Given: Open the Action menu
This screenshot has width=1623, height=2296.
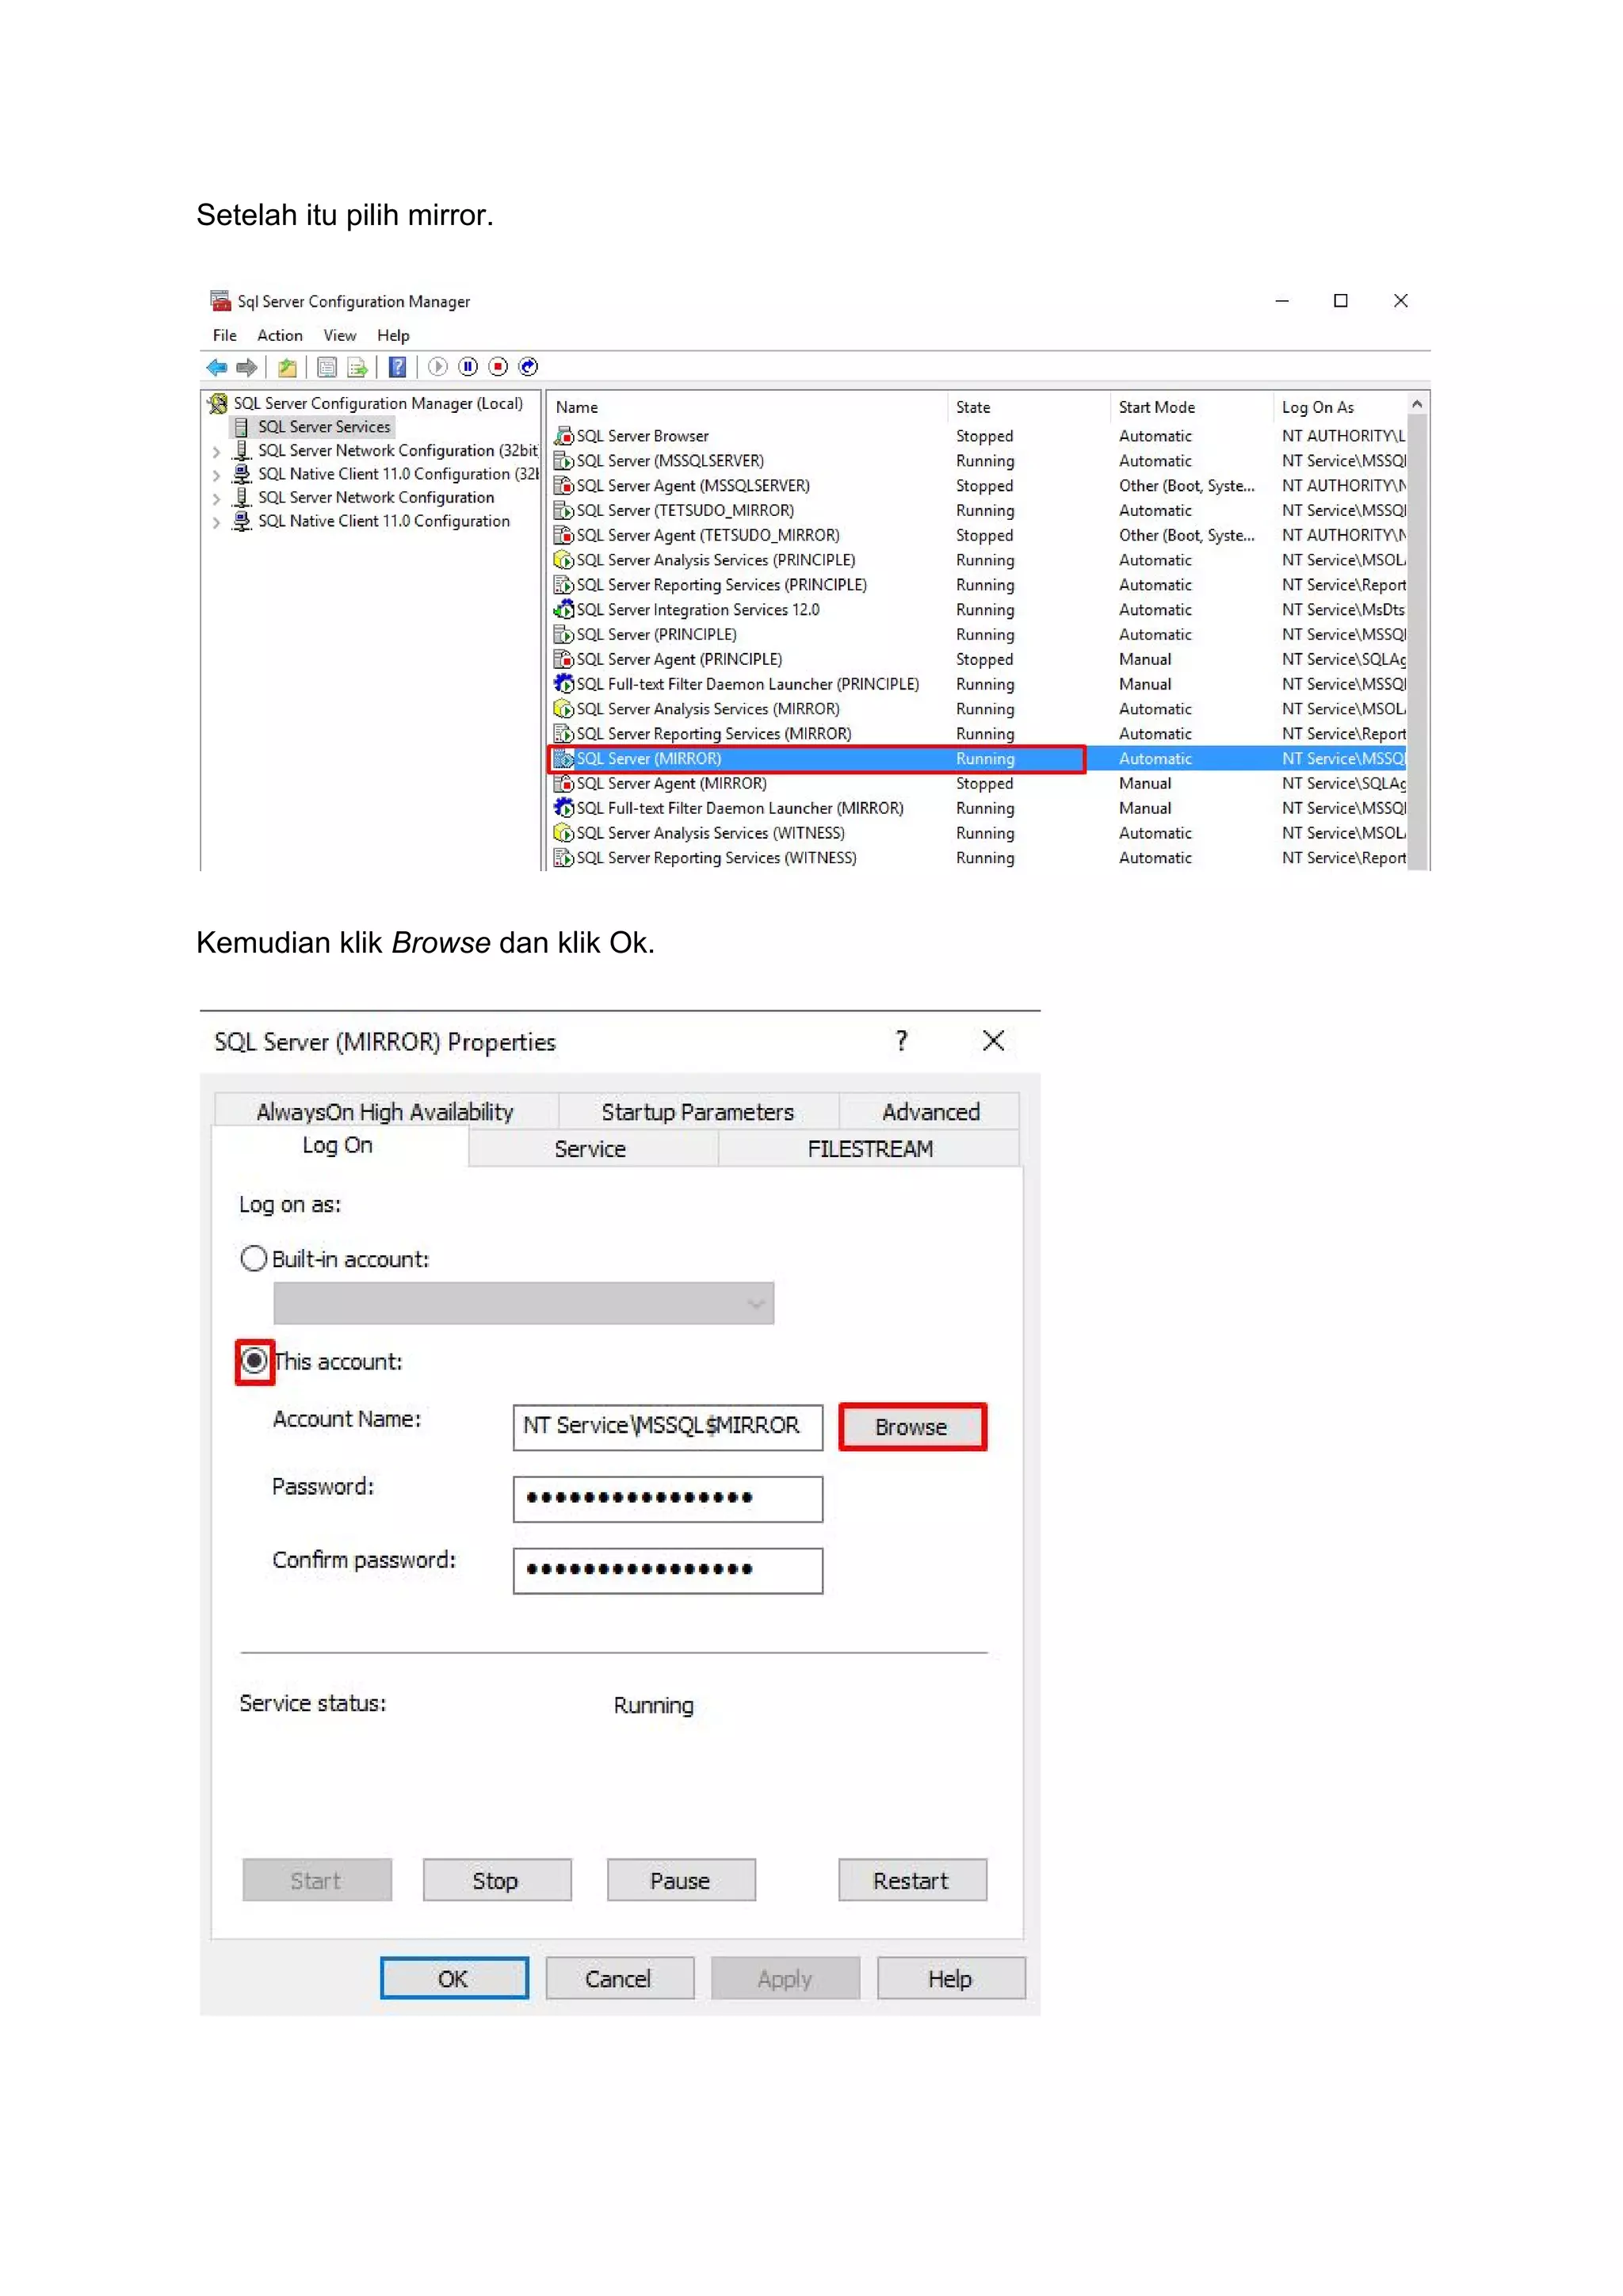Looking at the screenshot, I should pyautogui.click(x=279, y=336).
